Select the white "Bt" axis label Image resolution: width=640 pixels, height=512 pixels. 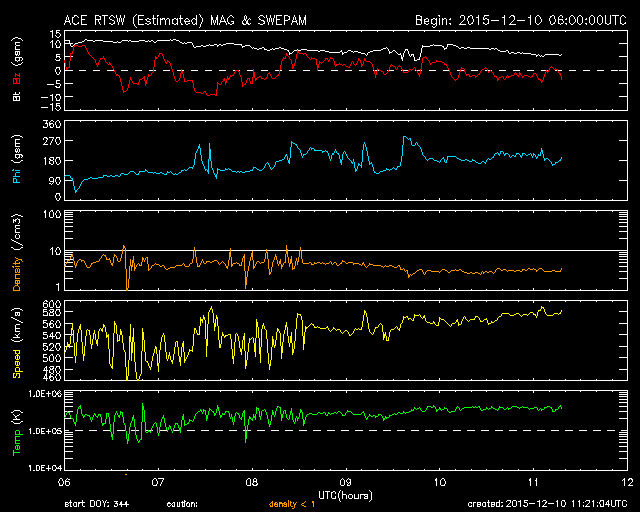point(17,96)
